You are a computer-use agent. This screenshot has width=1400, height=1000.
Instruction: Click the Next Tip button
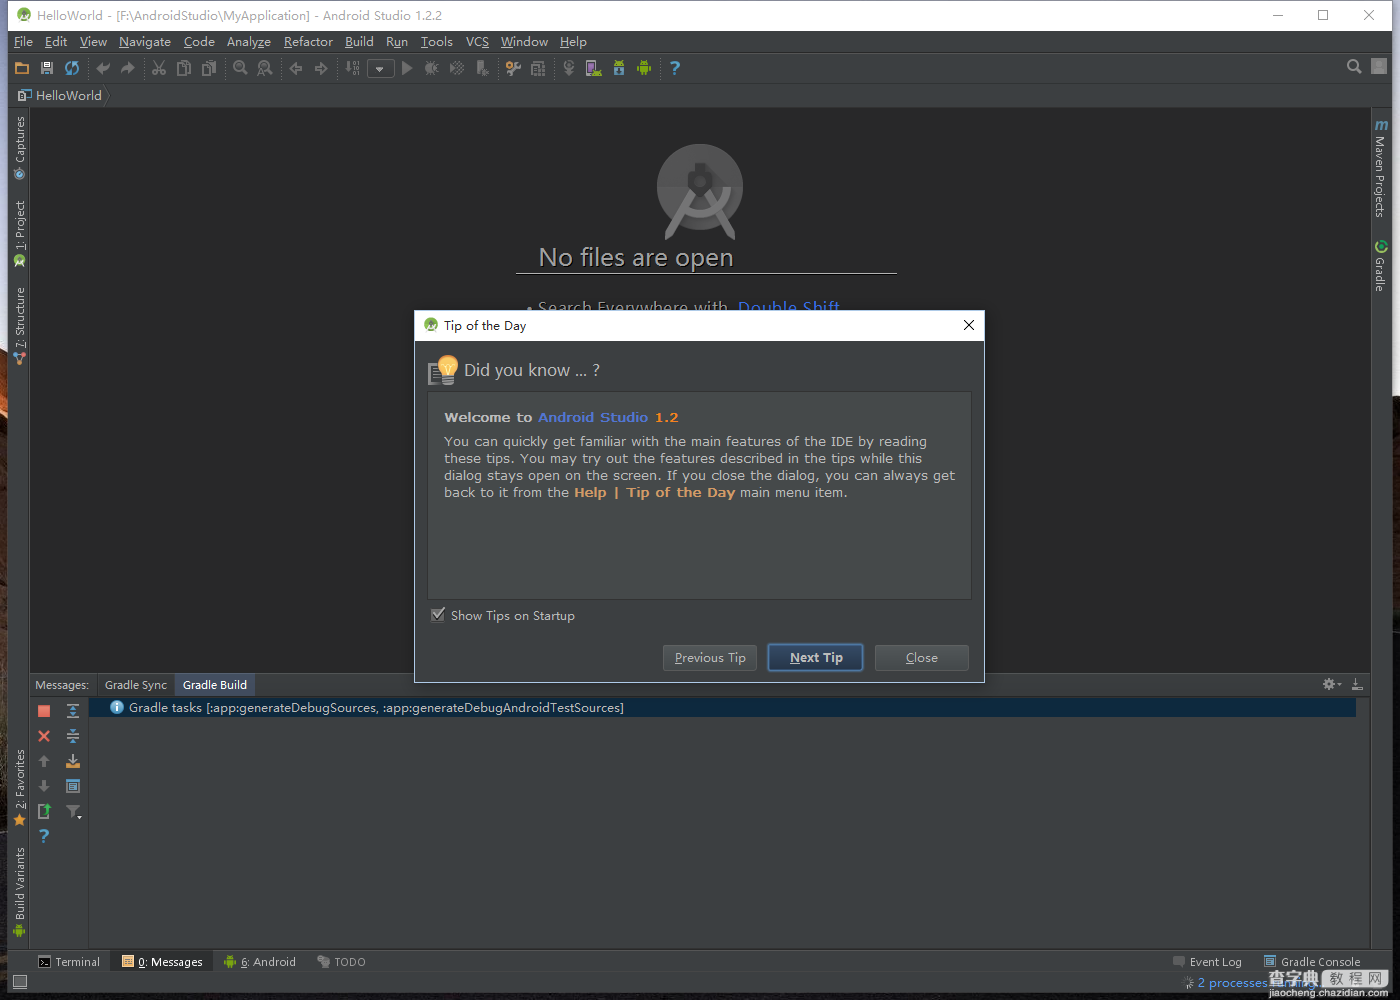click(816, 657)
